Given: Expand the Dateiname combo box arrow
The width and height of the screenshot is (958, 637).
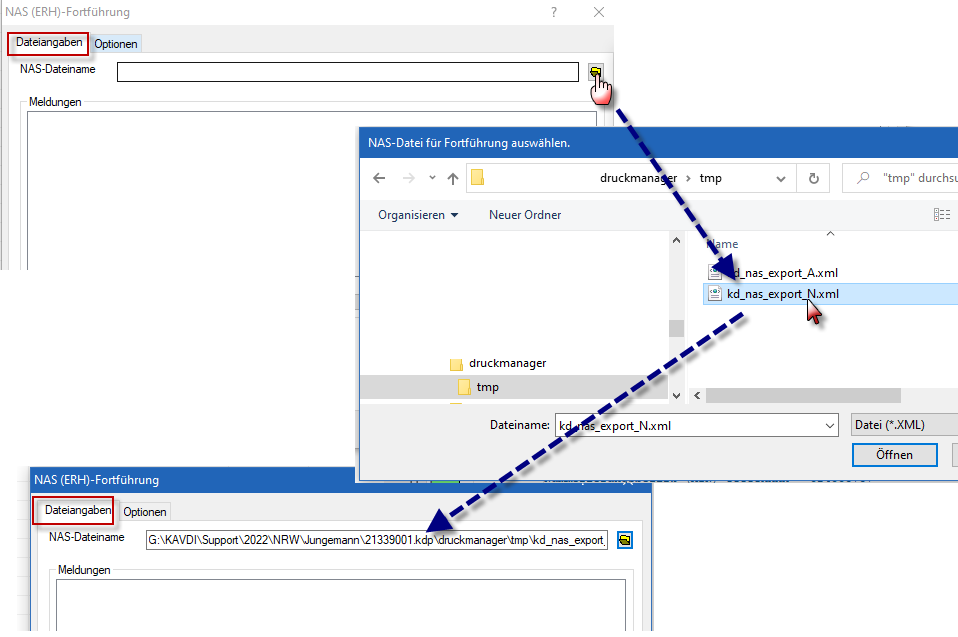Looking at the screenshot, I should coord(829,425).
